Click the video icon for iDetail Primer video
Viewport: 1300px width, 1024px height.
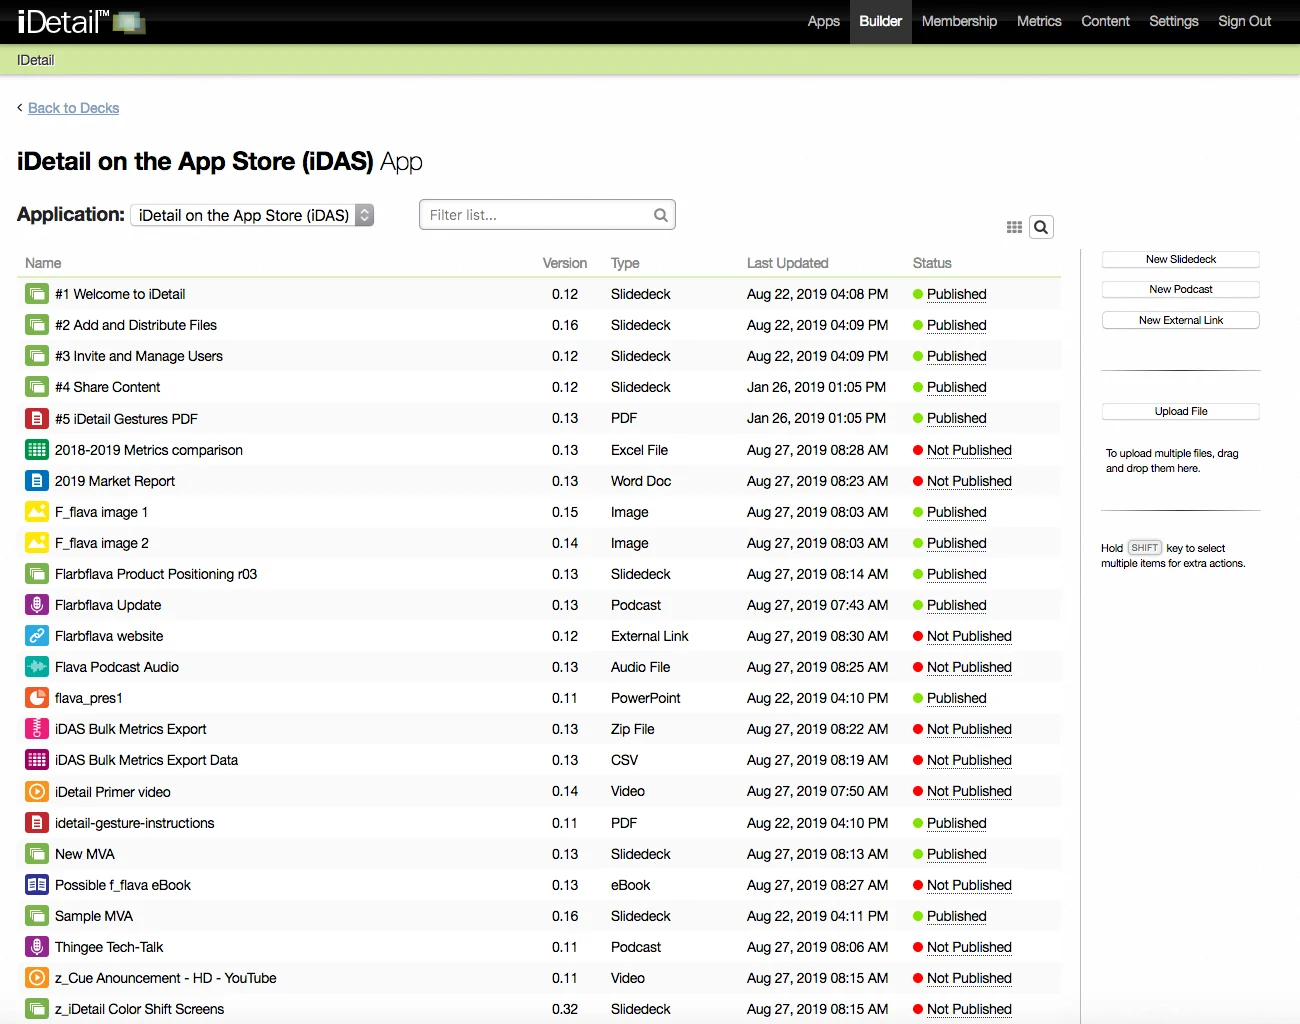(x=37, y=791)
